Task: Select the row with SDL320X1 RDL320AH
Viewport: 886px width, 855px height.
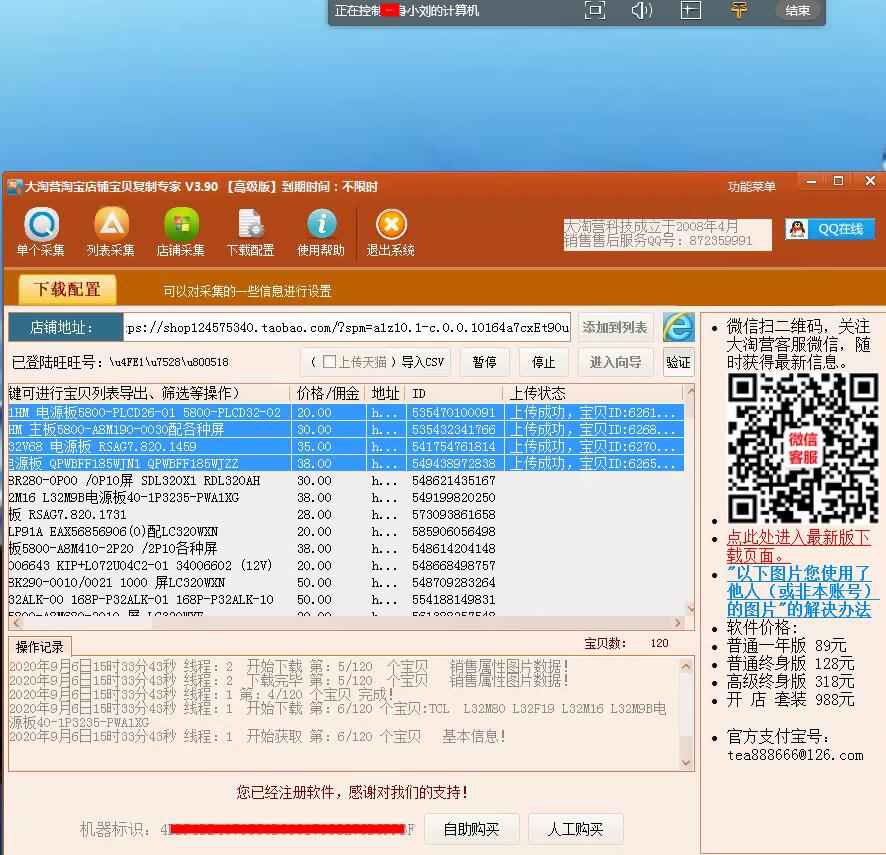Action: click(346, 480)
